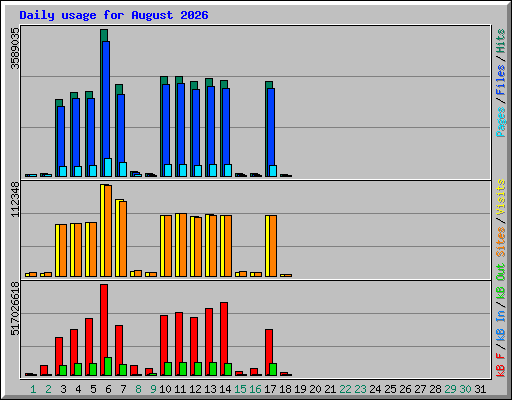512x400 pixels.
Task: Click day 31 on the x-axis
Action: 480,389
